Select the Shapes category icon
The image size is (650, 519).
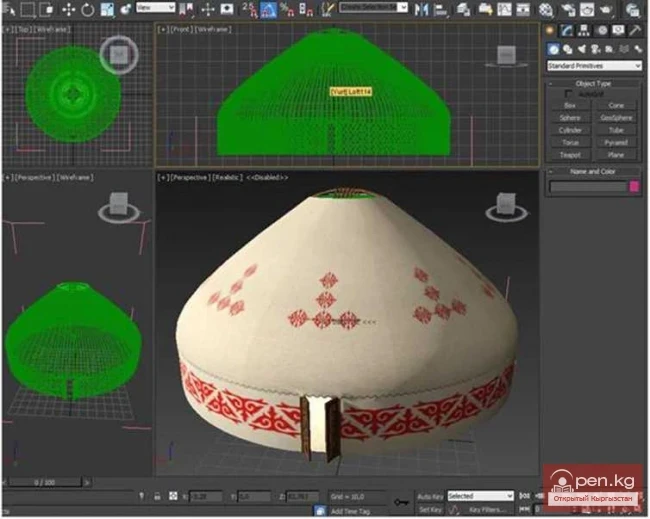coord(566,48)
